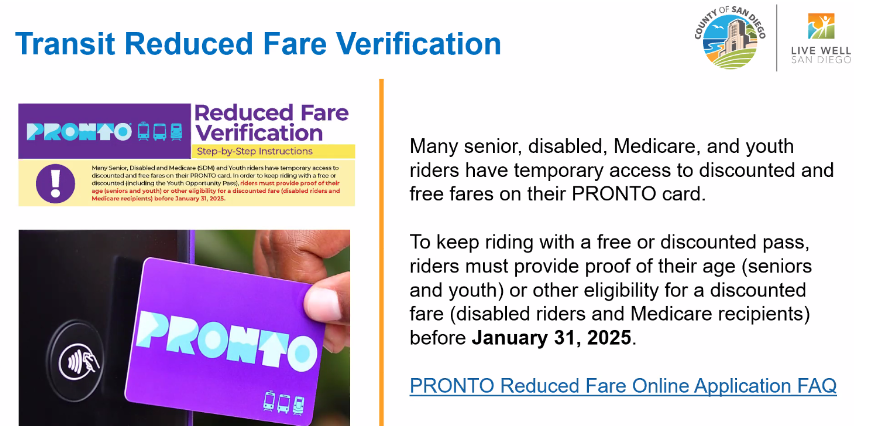Click the purple Reduced Fare Verification heading
Image resolution: width=875 pixels, height=438 pixels.
[x=272, y=123]
